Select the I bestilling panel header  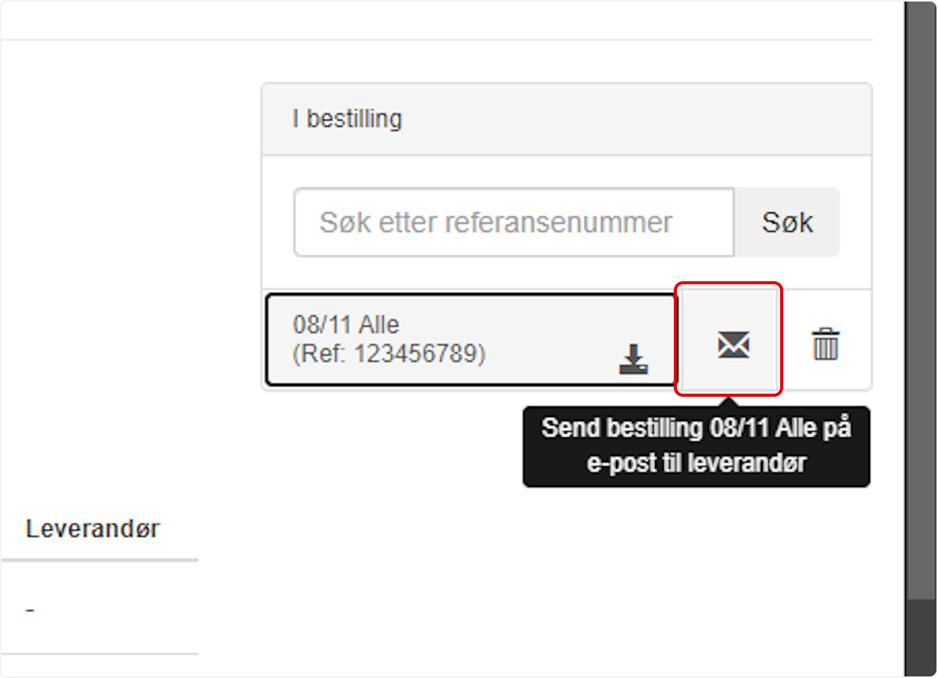coord(567,119)
